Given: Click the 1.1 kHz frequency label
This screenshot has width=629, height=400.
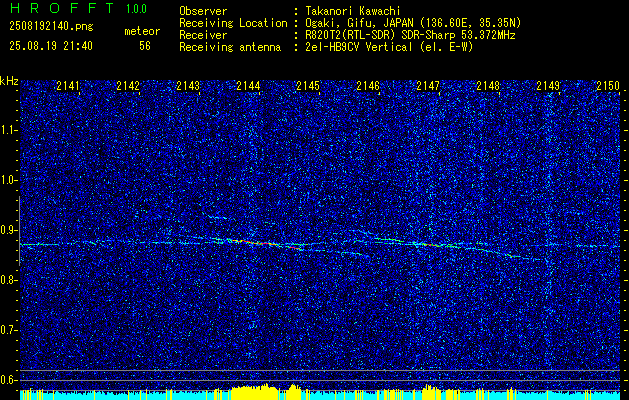Looking at the screenshot, I should click(9, 130).
